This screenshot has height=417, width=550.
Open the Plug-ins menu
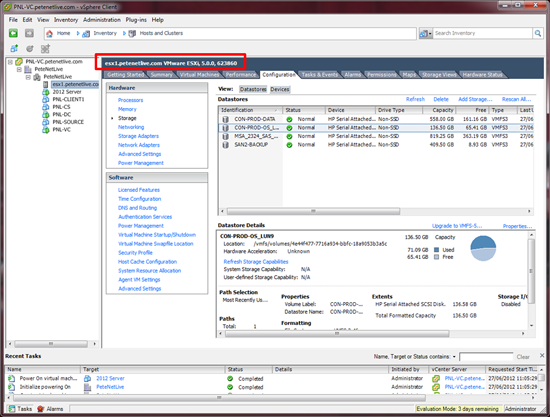136,20
